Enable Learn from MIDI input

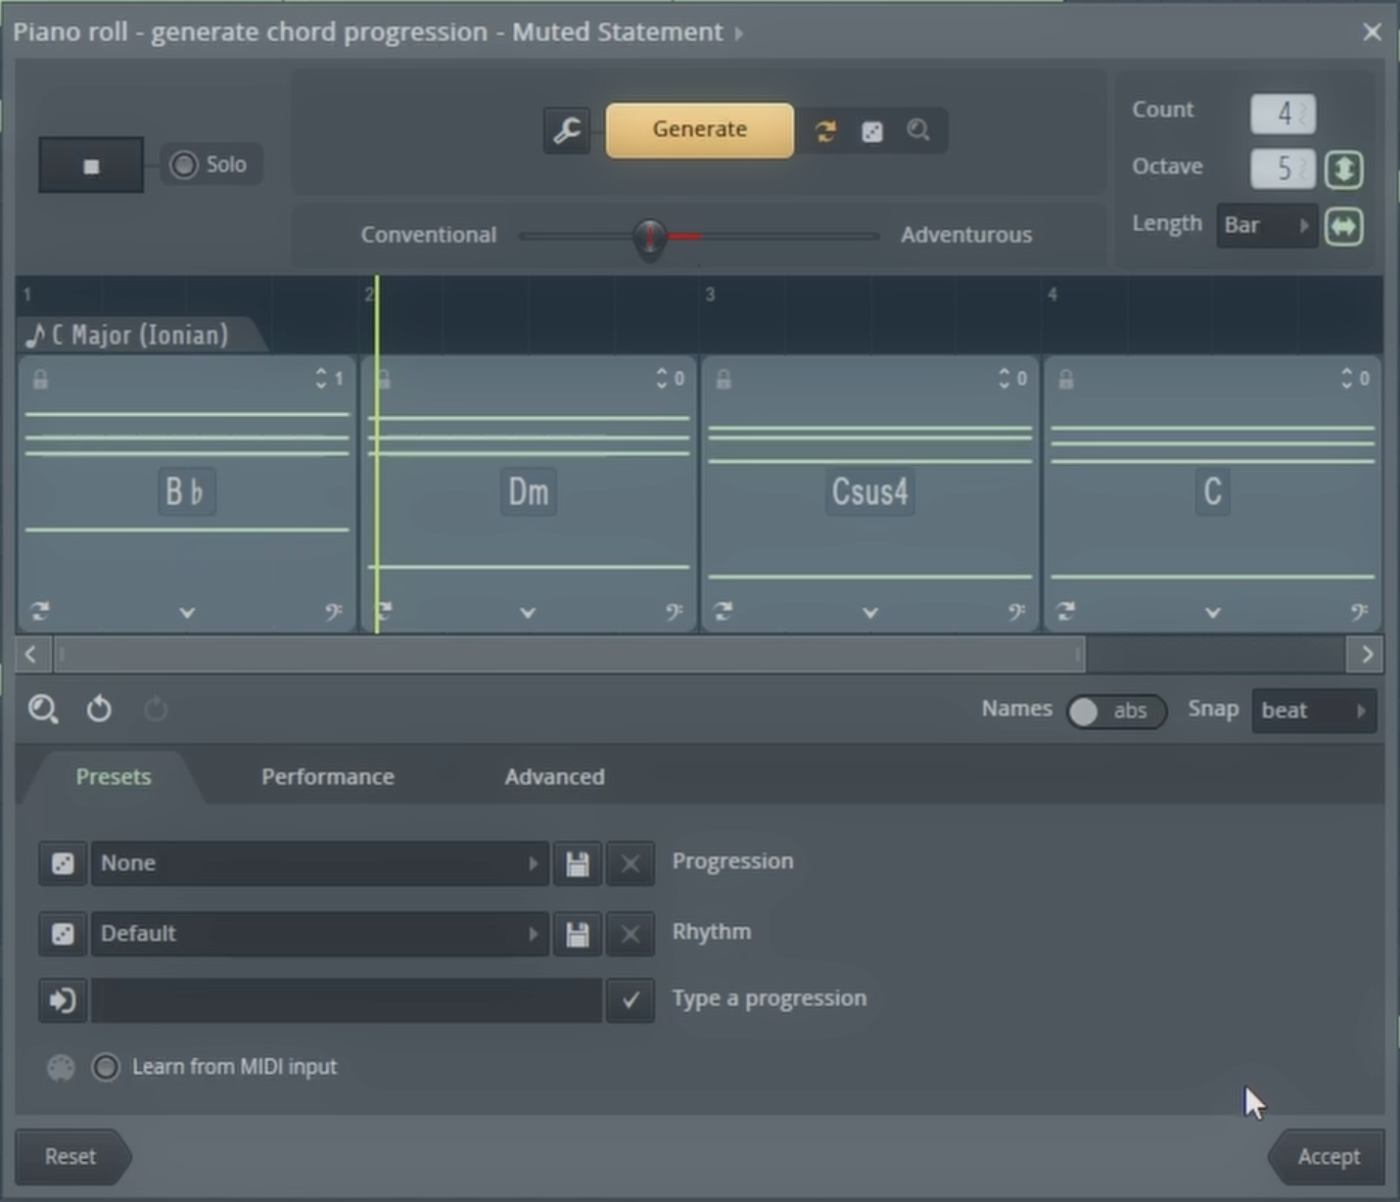tap(105, 1067)
